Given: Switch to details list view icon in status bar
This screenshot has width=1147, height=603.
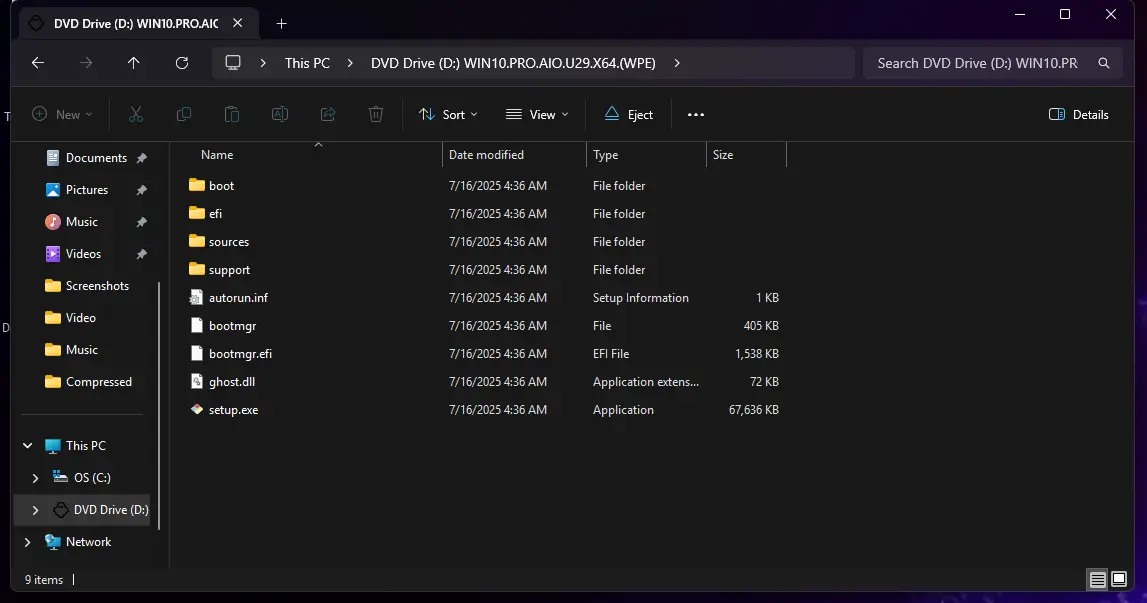Looking at the screenshot, I should [1097, 580].
